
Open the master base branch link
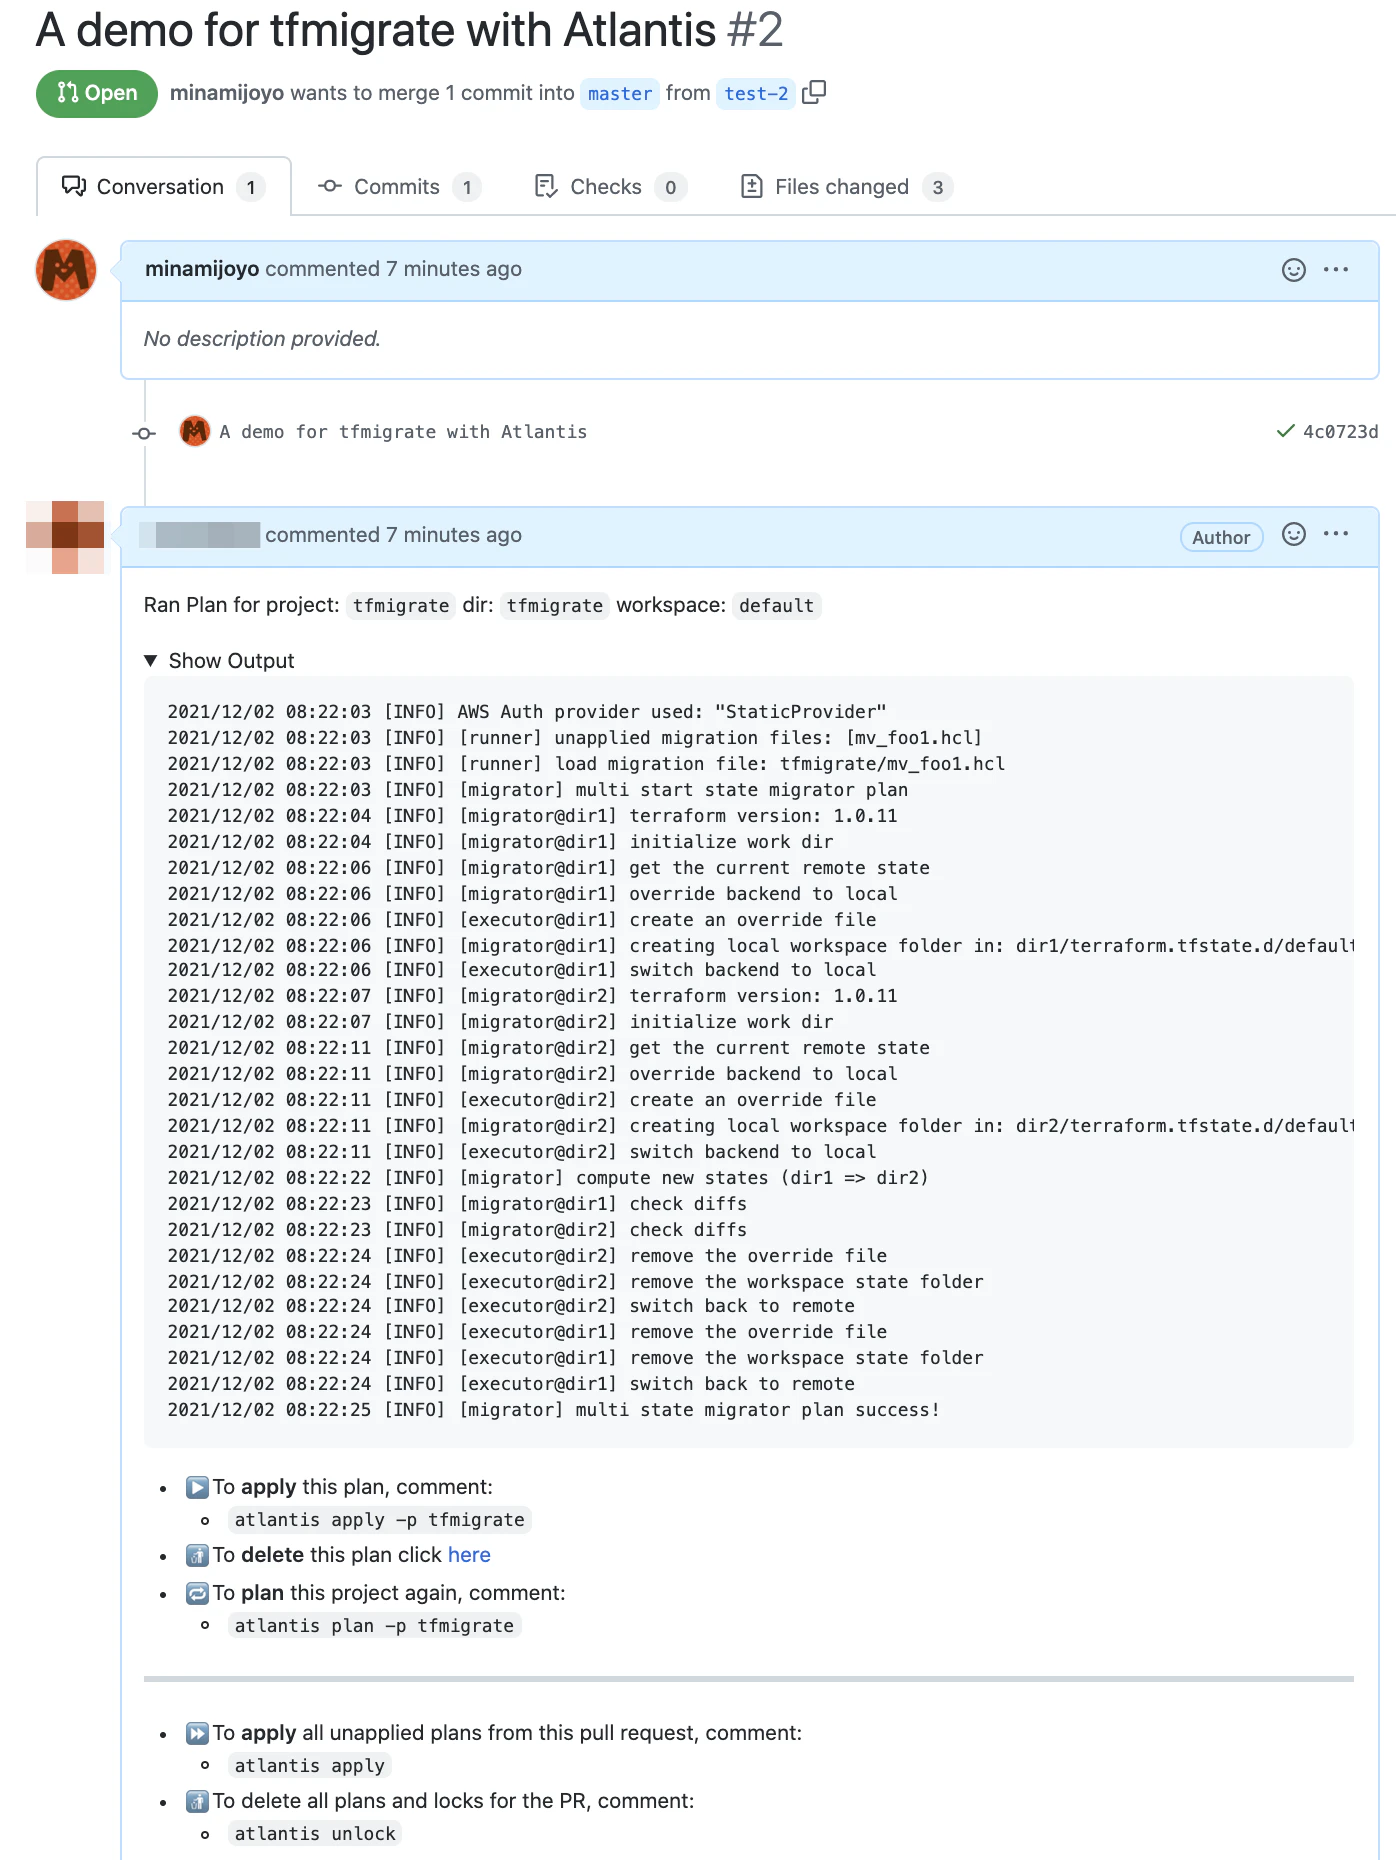620,94
